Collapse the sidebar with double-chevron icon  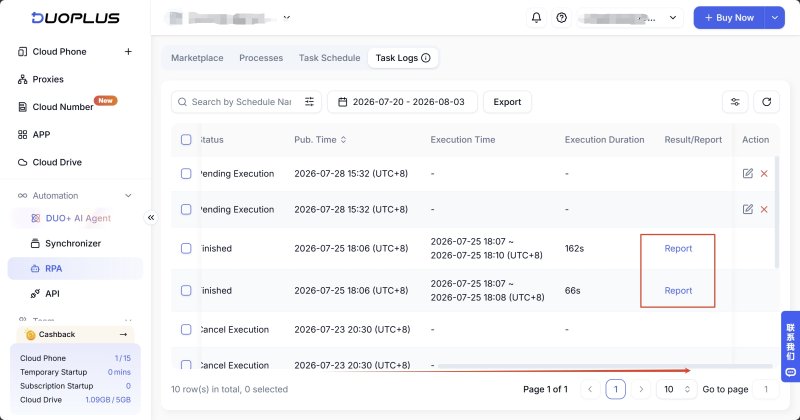click(151, 218)
